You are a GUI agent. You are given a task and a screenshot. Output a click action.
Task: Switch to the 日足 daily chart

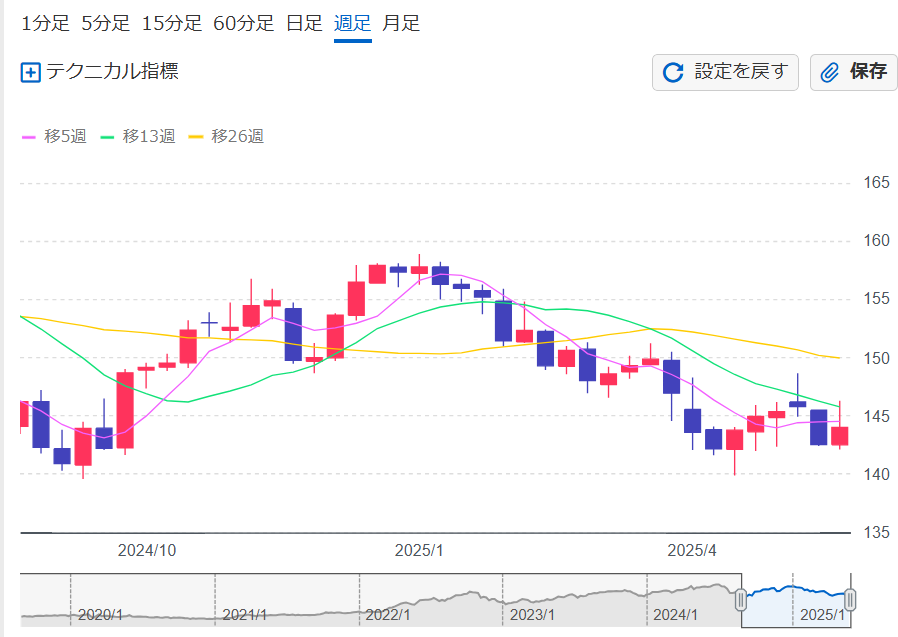click(x=304, y=23)
